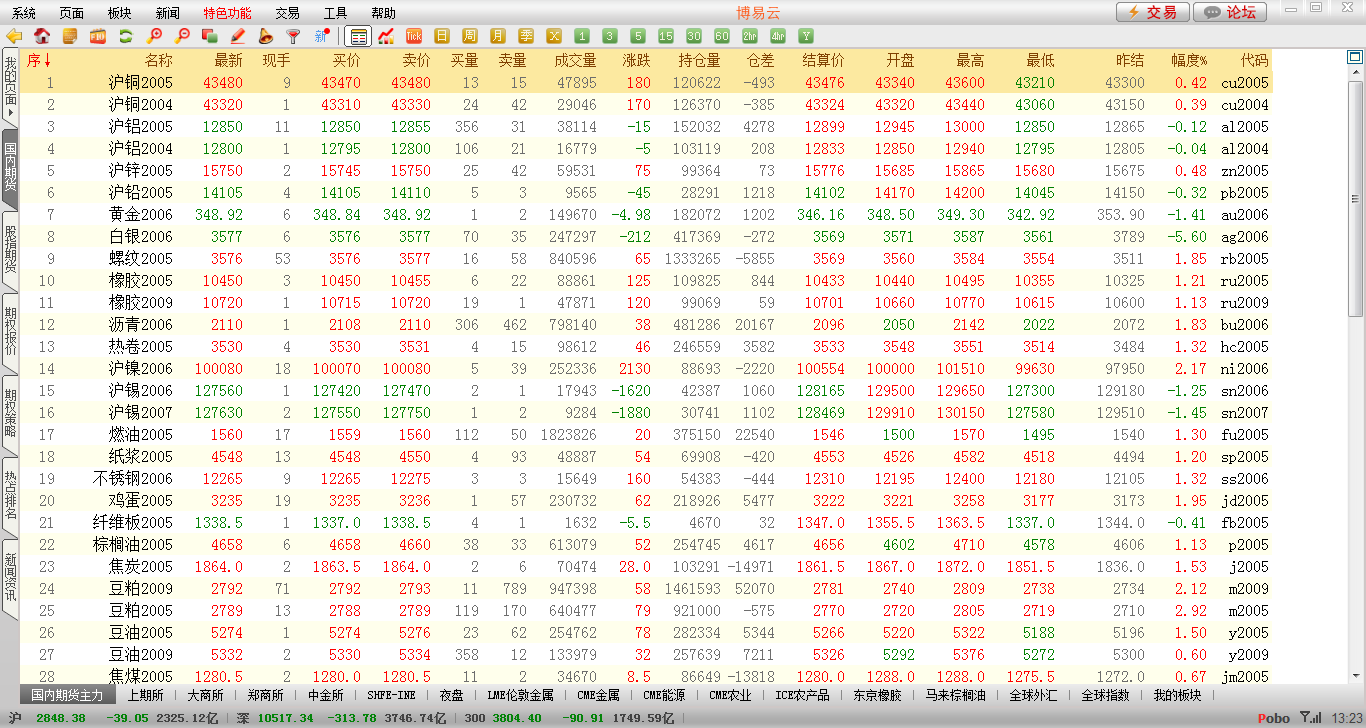This screenshot has height=728, width=1366.
Task: Sort by the 幅度% column header
Action: pos(1189,61)
